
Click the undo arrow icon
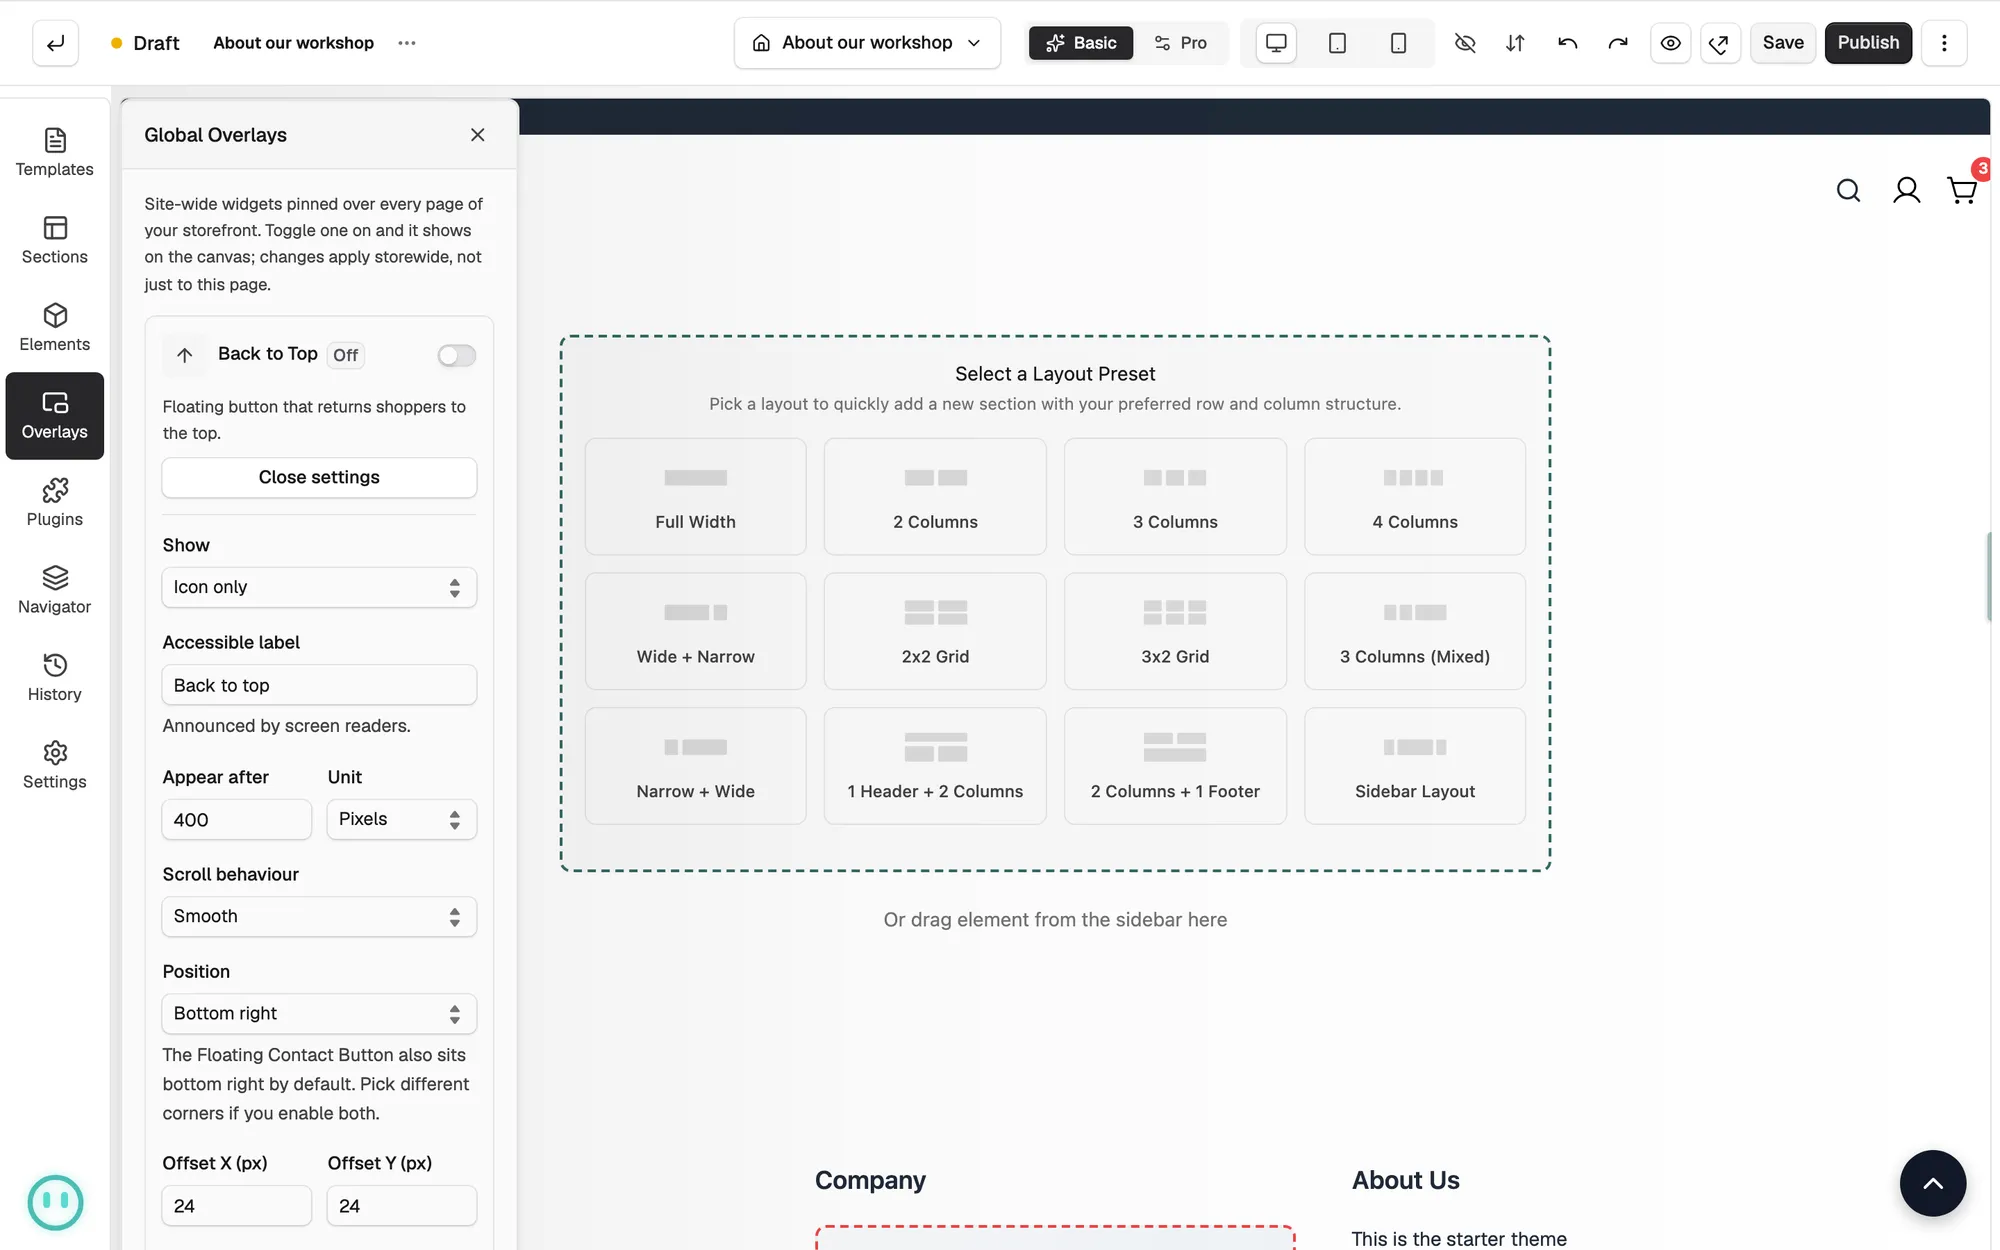(x=1567, y=43)
